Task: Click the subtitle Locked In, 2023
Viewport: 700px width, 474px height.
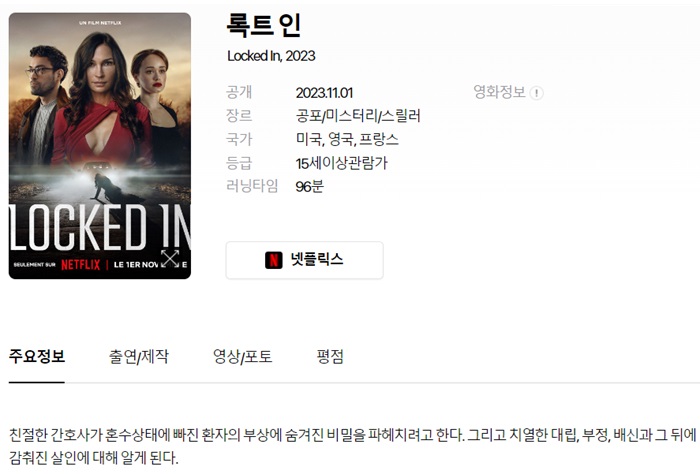Action: tap(271, 56)
